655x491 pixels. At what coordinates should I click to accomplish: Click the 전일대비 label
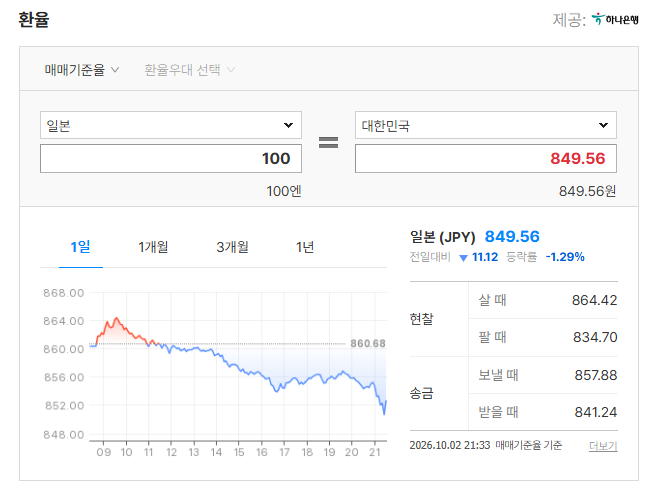click(x=430, y=257)
